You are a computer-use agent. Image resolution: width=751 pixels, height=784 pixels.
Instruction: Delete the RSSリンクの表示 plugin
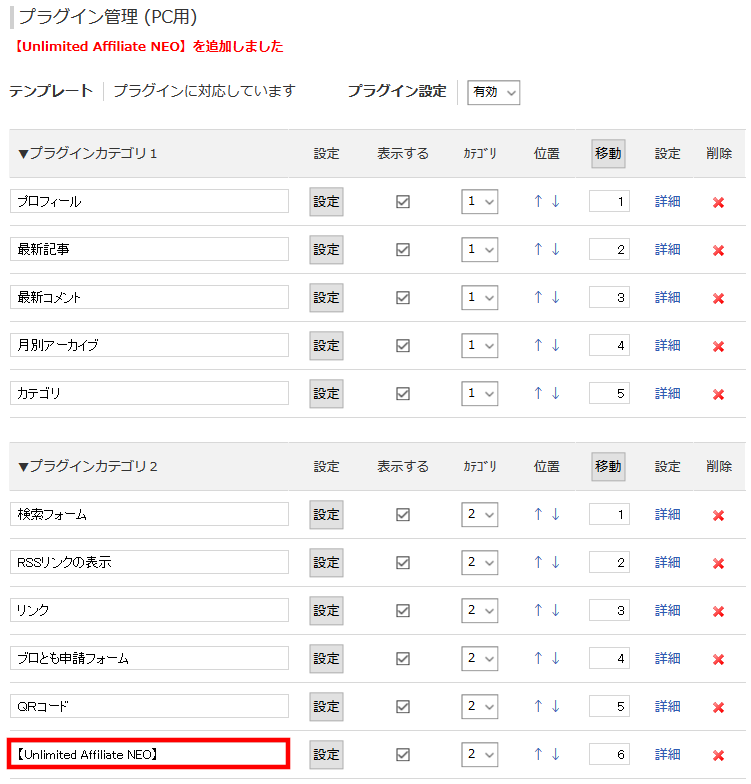(718, 564)
